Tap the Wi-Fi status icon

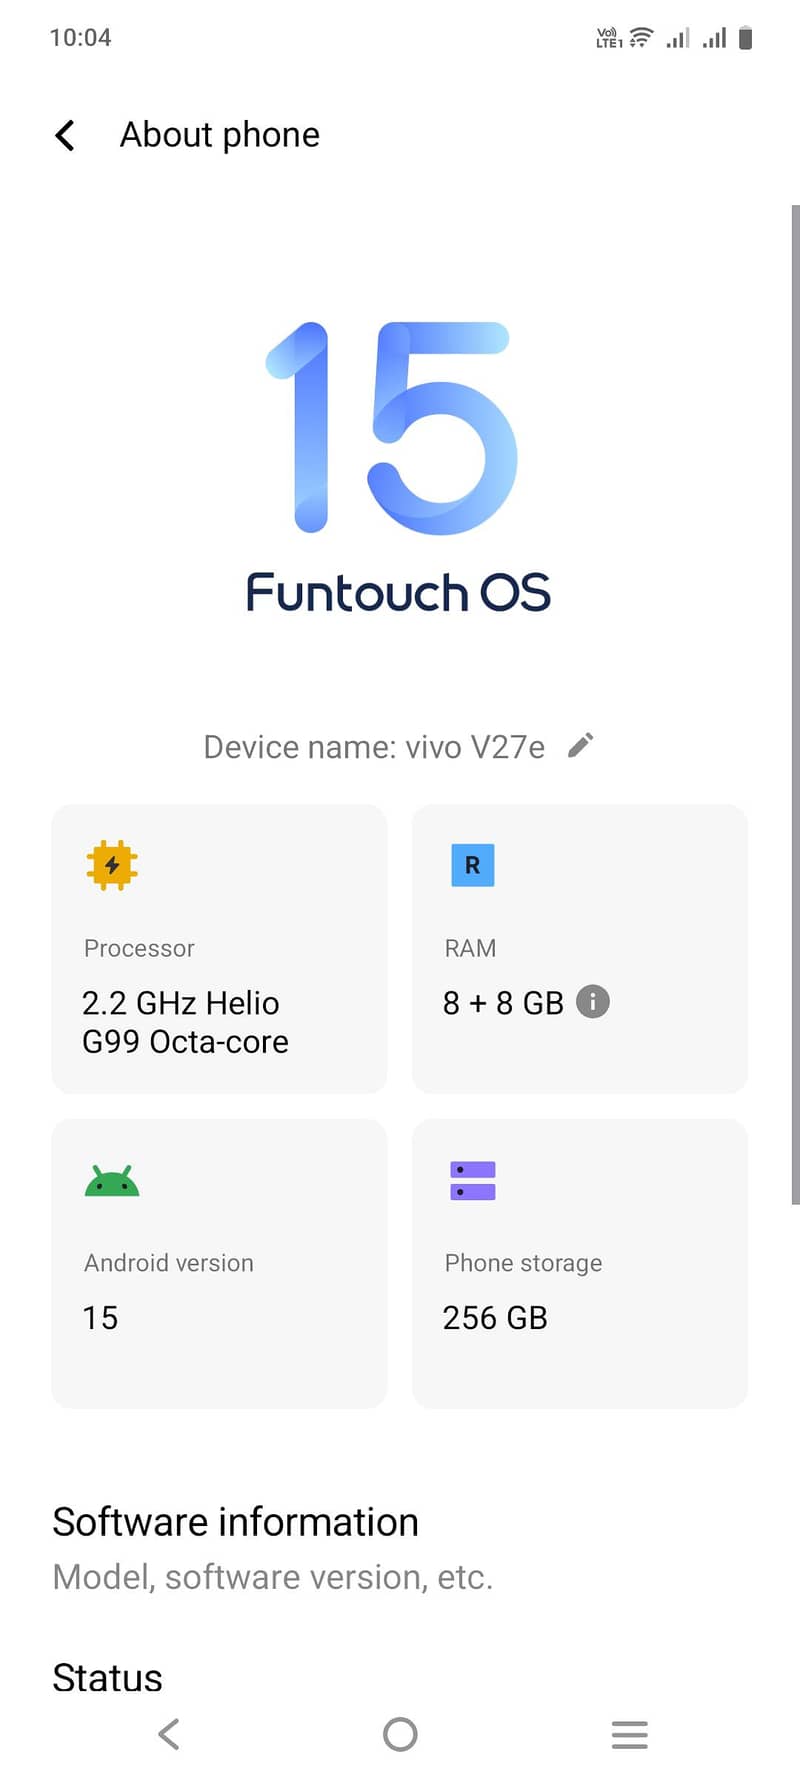pyautogui.click(x=641, y=38)
